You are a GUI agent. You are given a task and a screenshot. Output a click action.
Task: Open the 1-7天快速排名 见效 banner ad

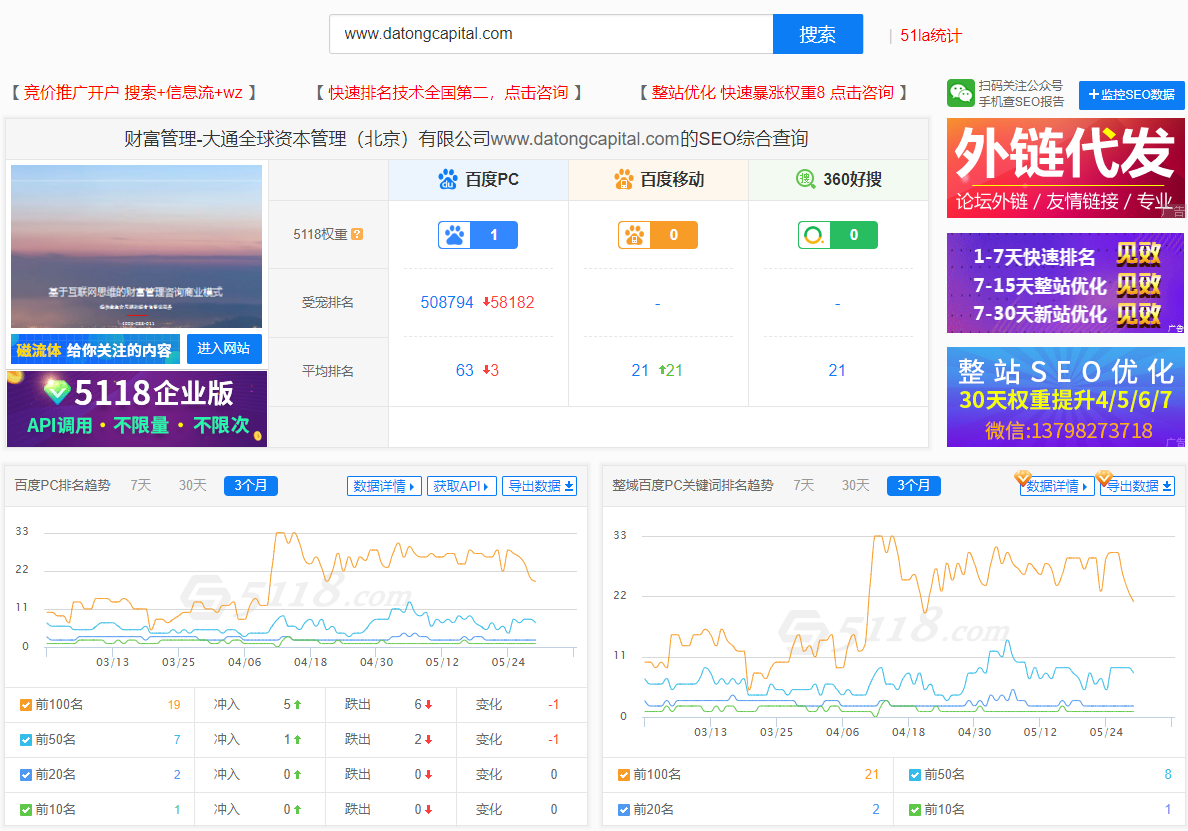1065,283
